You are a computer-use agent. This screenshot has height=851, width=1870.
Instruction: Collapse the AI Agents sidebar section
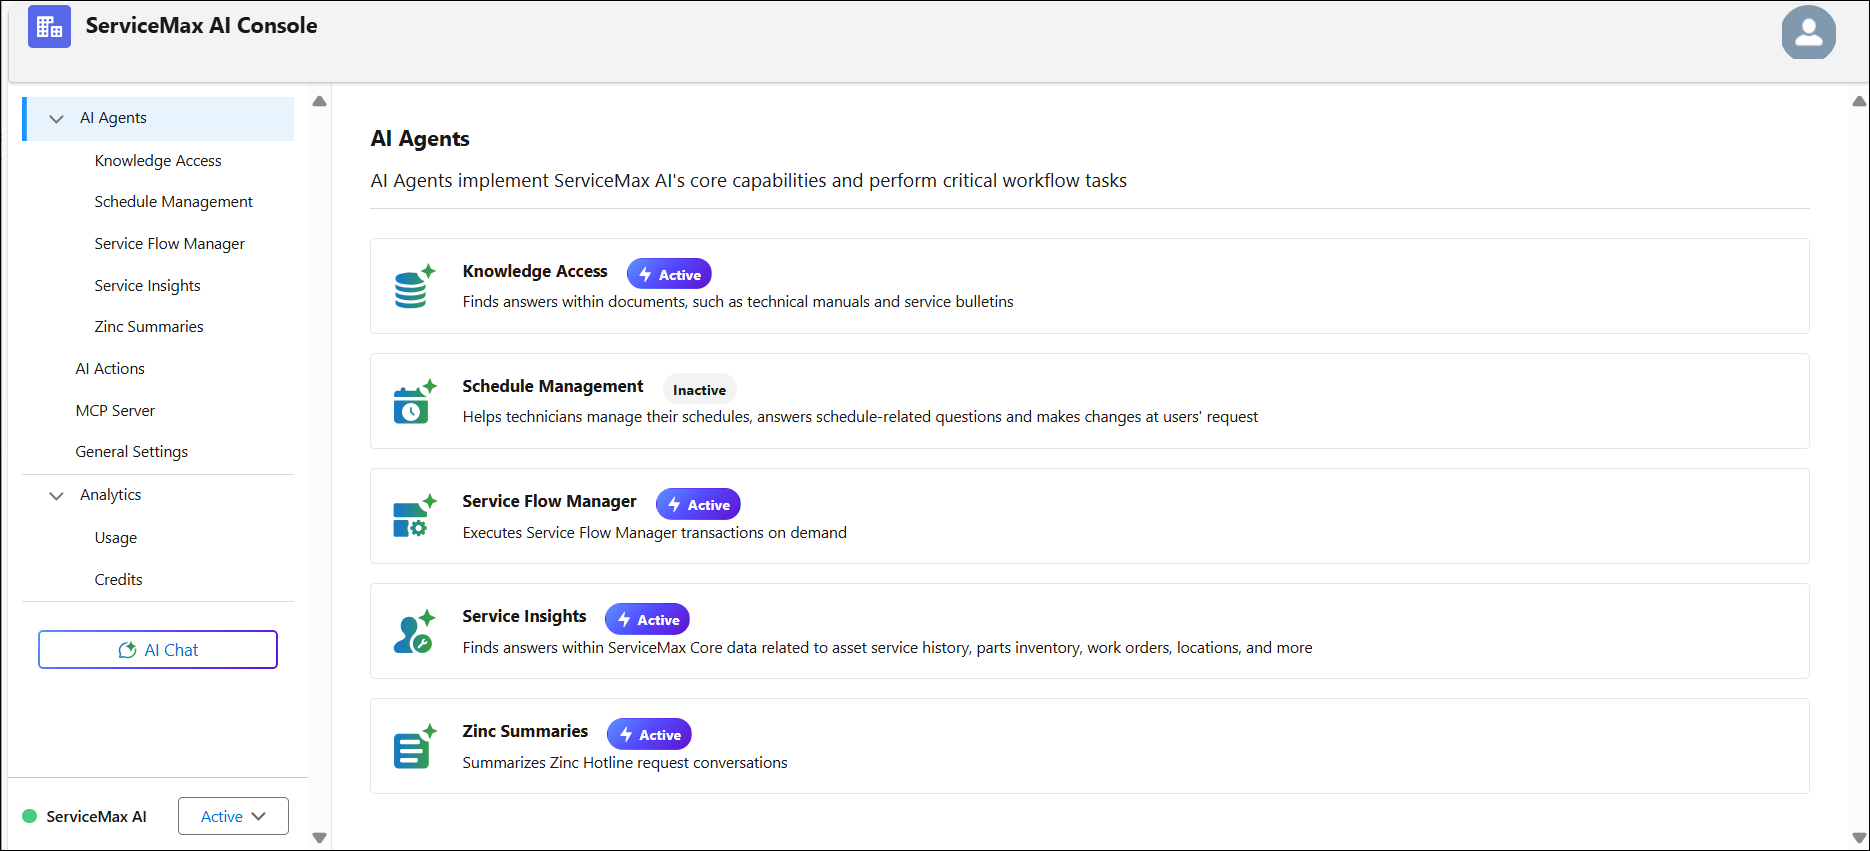click(x=56, y=118)
